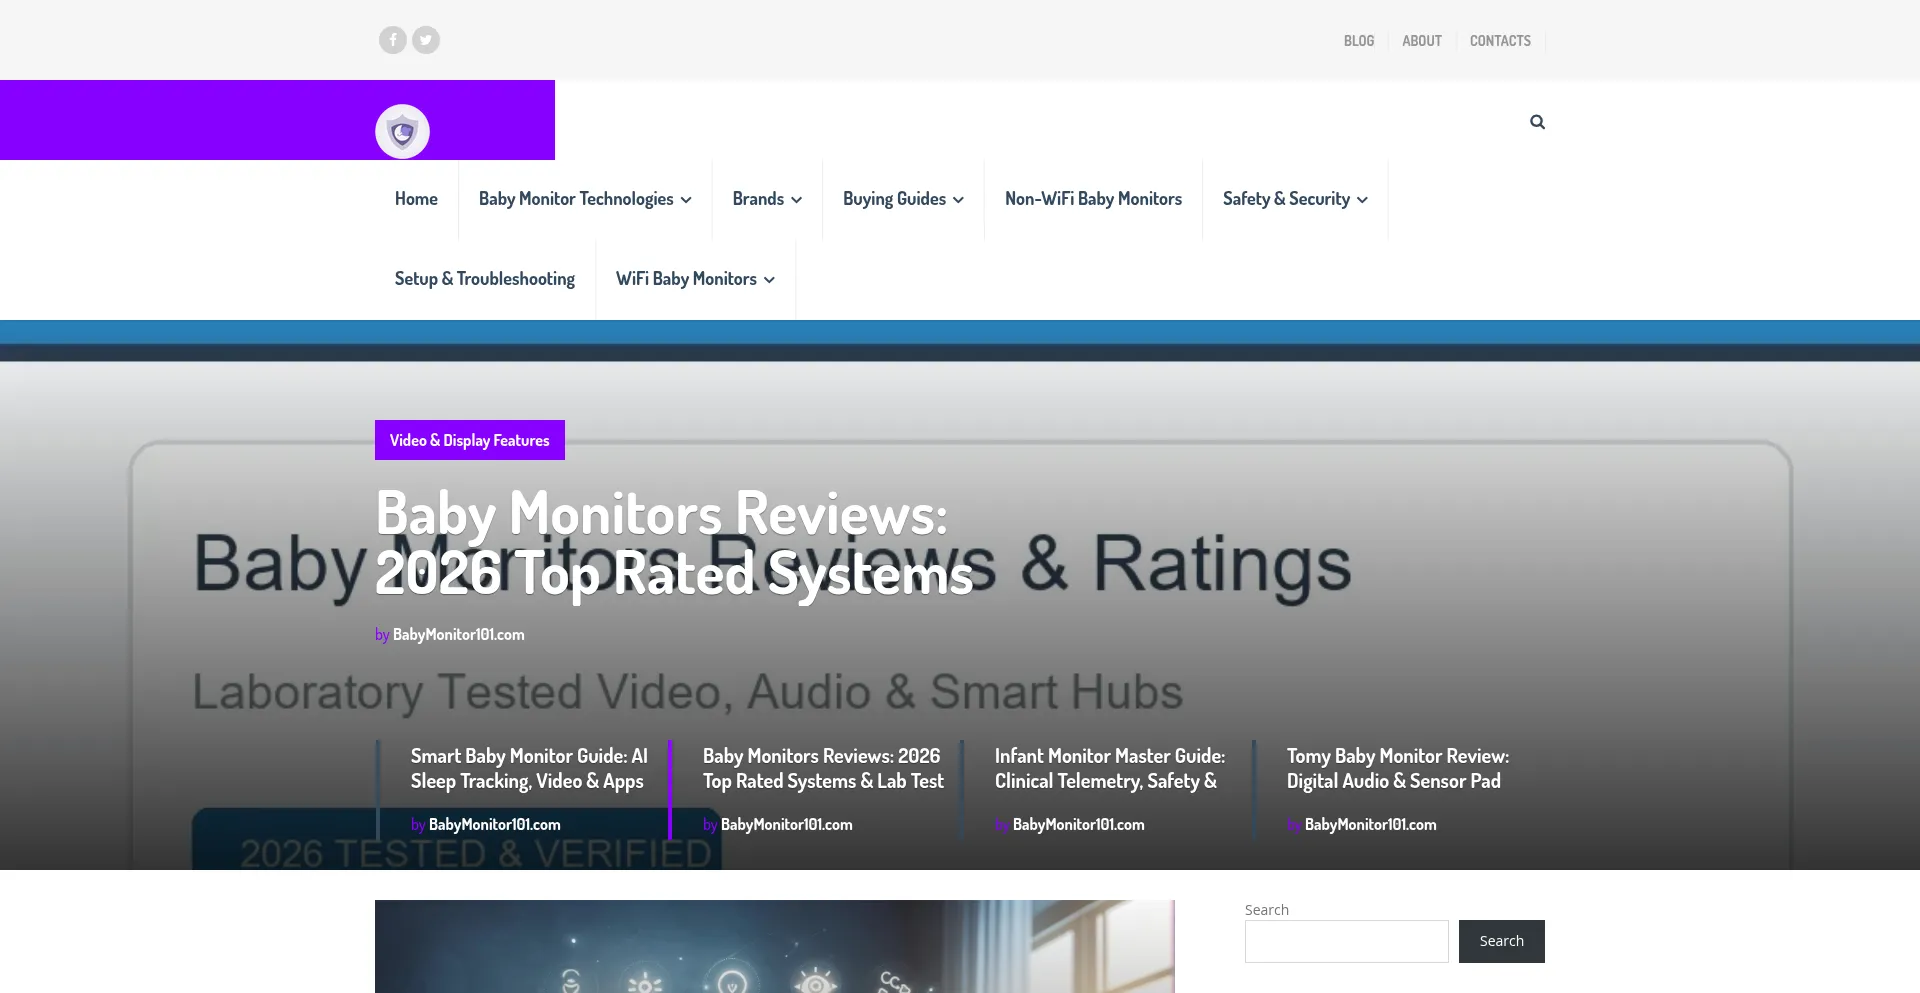1920x993 pixels.
Task: Open Tomy Baby Monitor Review slide
Action: click(x=1398, y=769)
